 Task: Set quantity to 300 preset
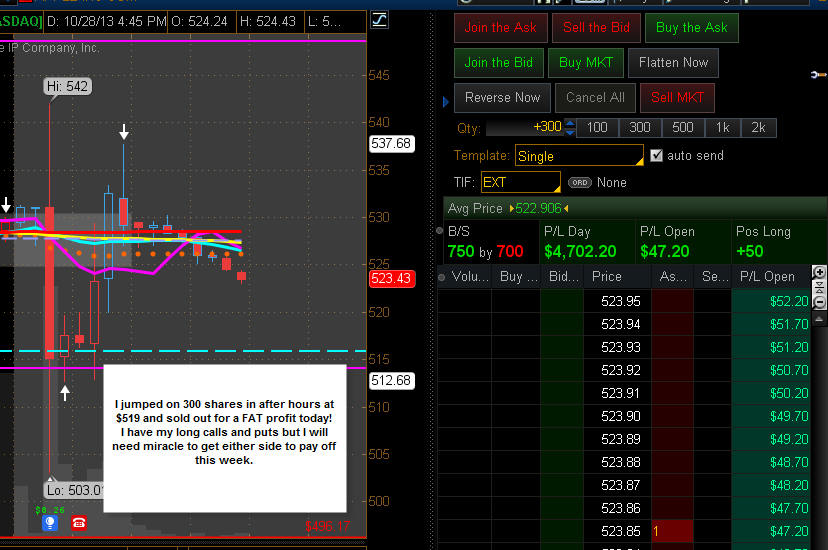tap(639, 128)
